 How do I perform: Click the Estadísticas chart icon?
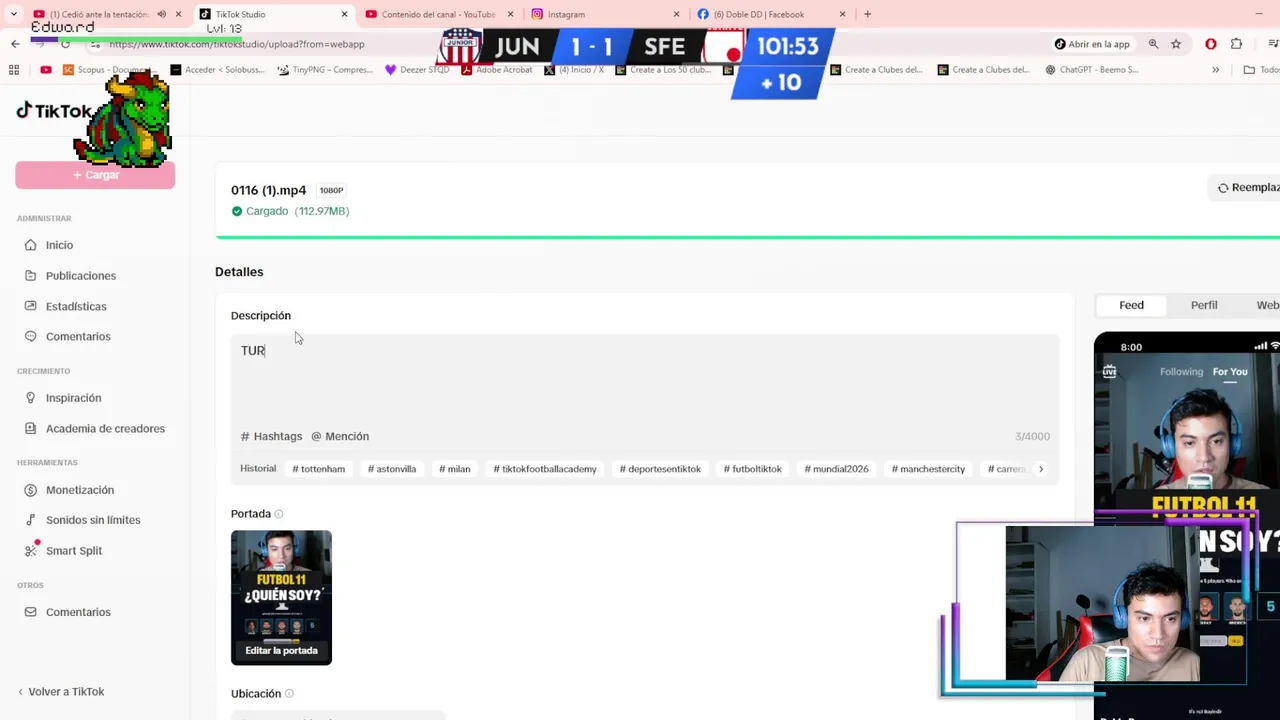31,306
